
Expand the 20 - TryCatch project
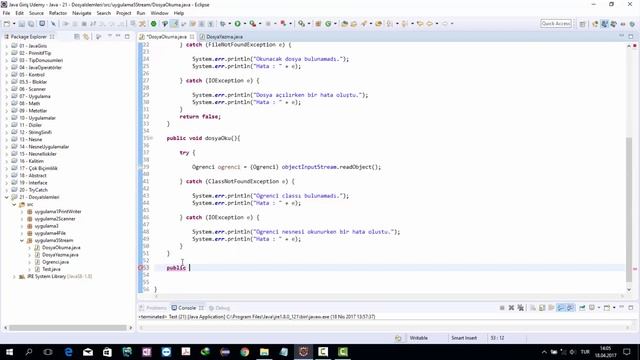tap(7, 190)
